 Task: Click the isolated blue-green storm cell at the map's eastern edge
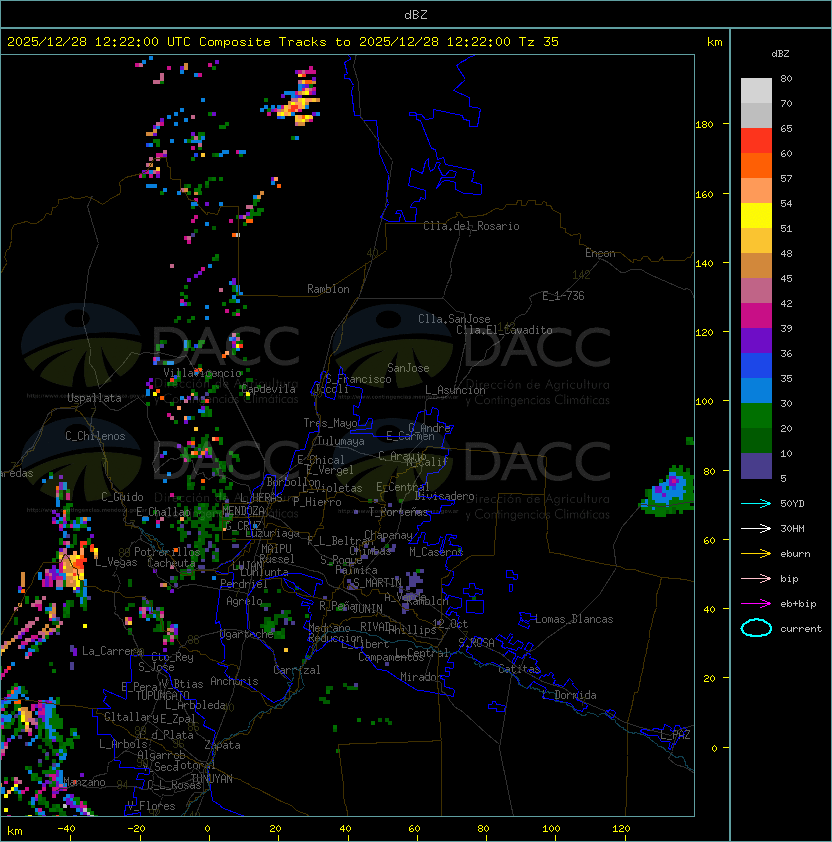coord(668,491)
